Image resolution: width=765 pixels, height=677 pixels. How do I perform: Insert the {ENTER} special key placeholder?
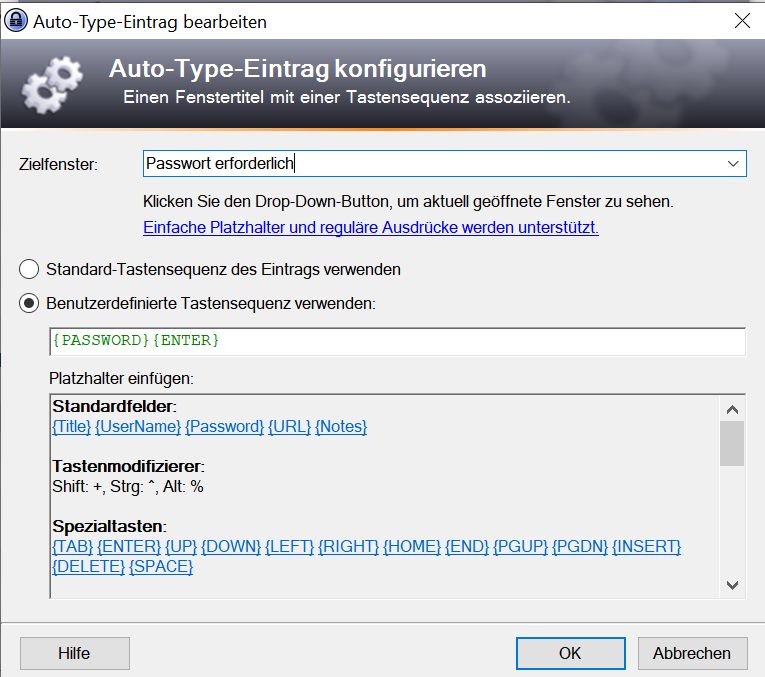[x=129, y=546]
